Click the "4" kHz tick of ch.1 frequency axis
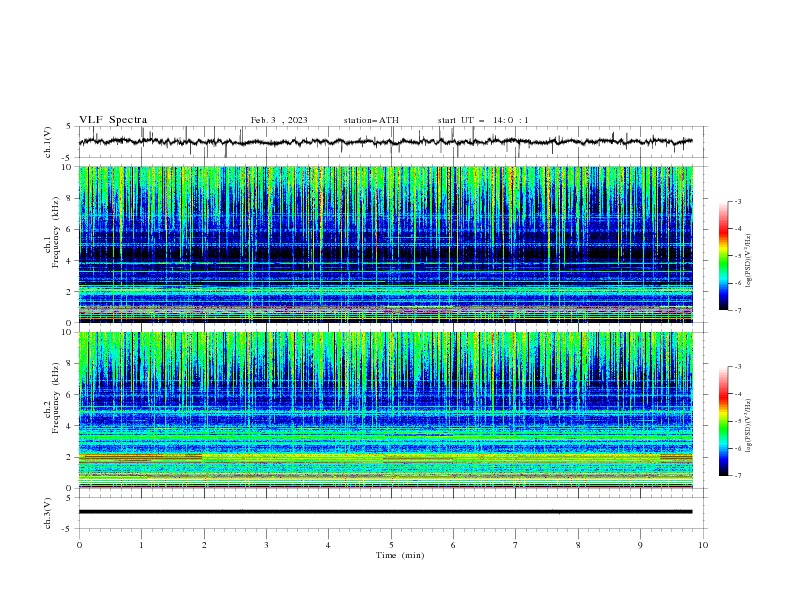This screenshot has height=612, width=792. pos(69,261)
